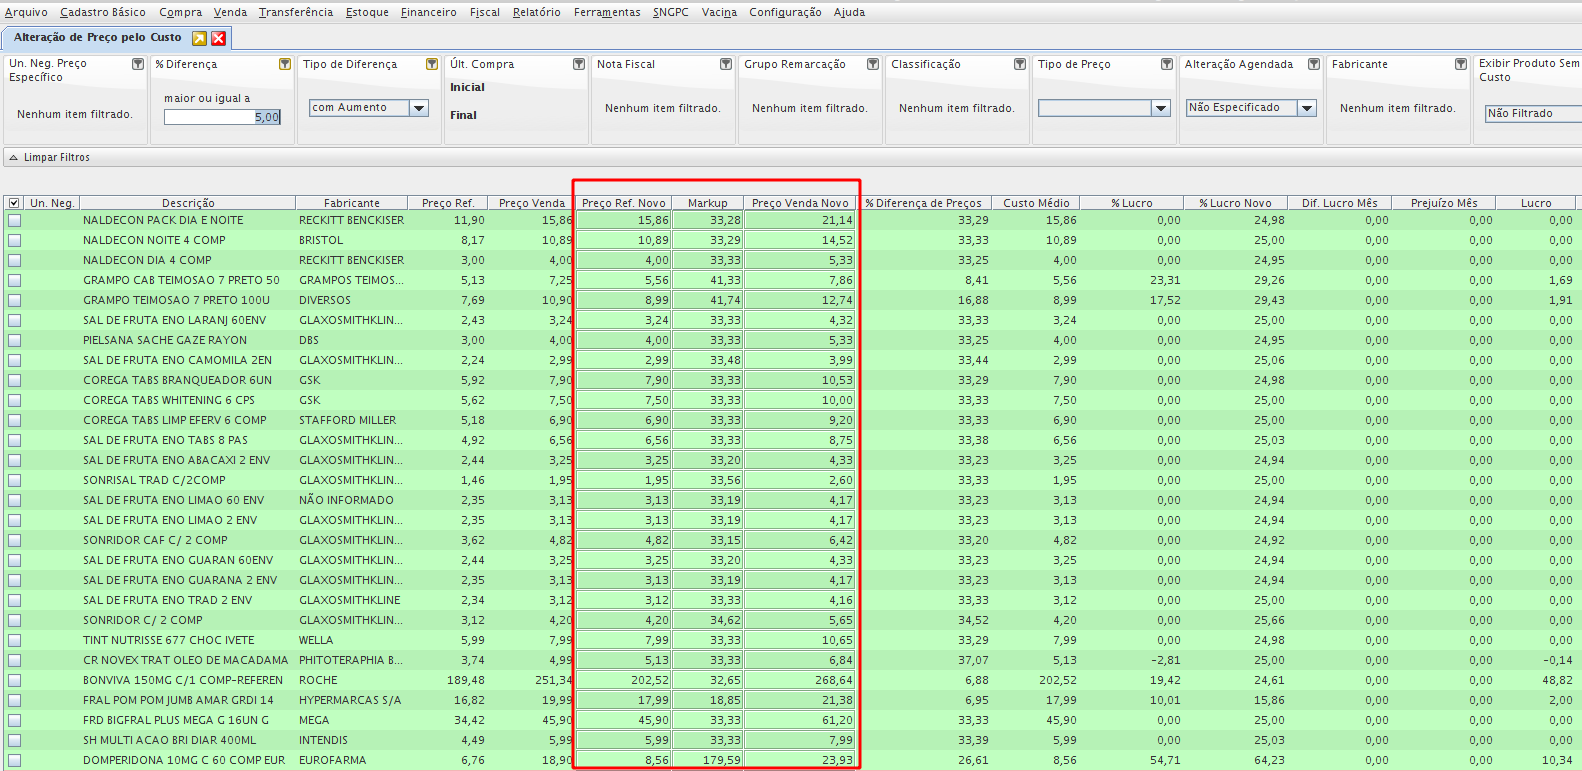Check the NALDECON PACK DIA E NOITE row

pyautogui.click(x=14, y=220)
